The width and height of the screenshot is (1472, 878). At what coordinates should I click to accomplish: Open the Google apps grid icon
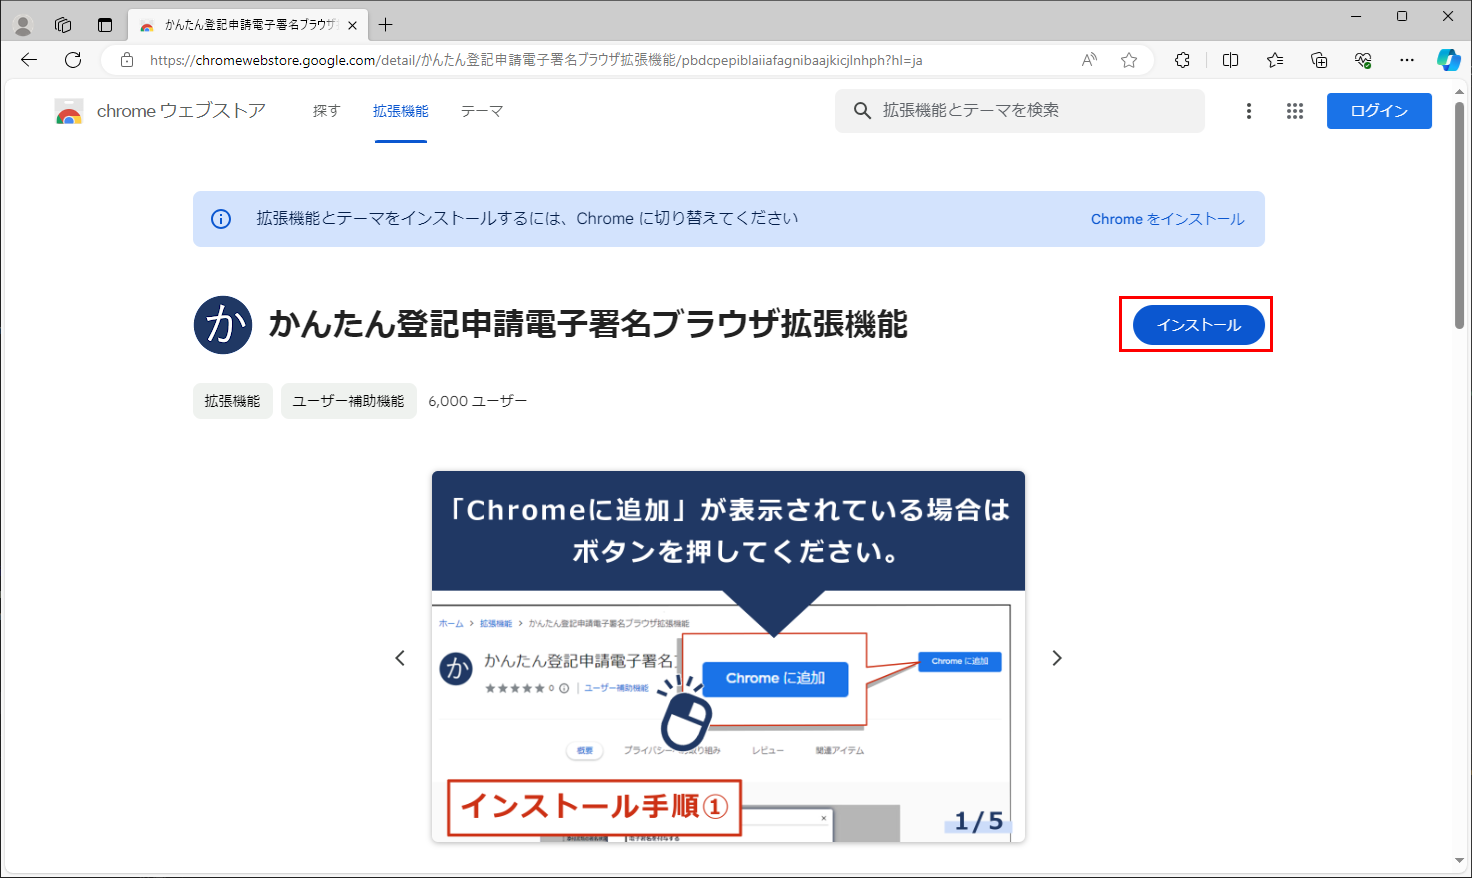pos(1295,111)
